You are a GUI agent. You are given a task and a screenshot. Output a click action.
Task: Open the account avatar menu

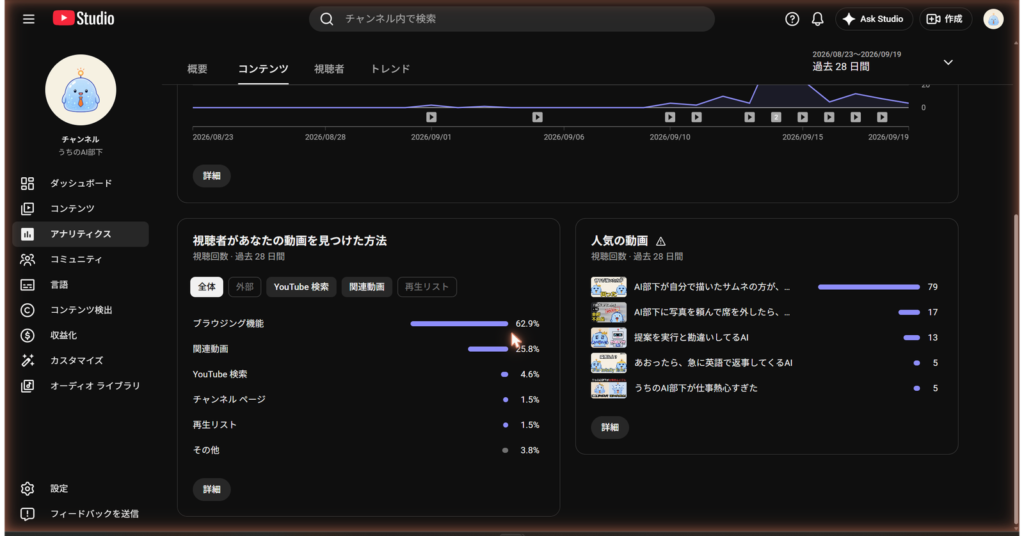coord(993,19)
